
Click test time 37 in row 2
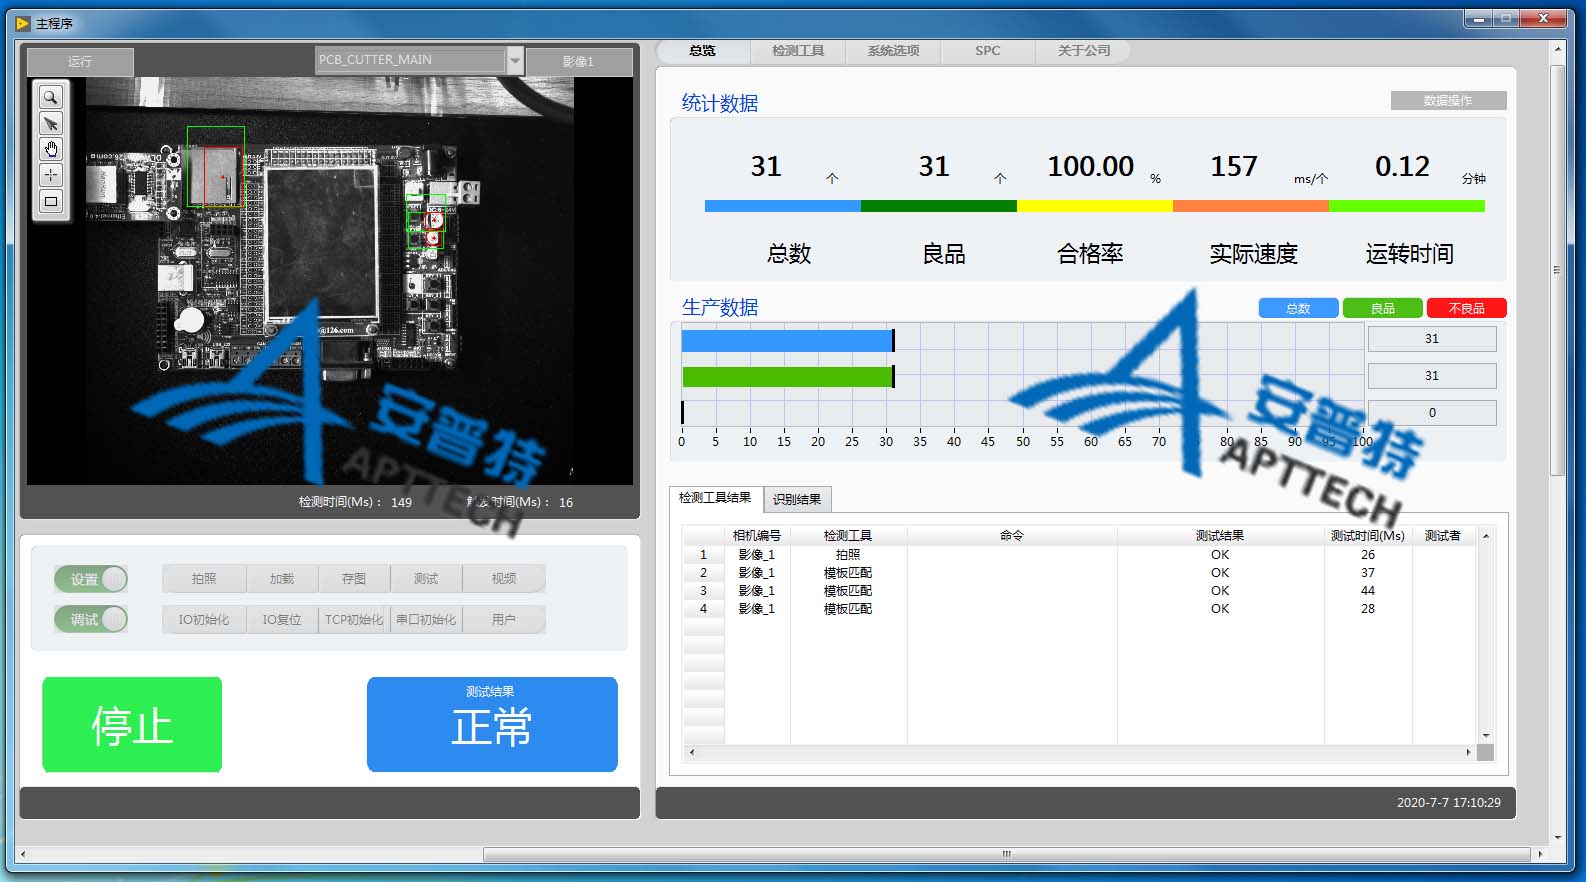tap(1368, 572)
